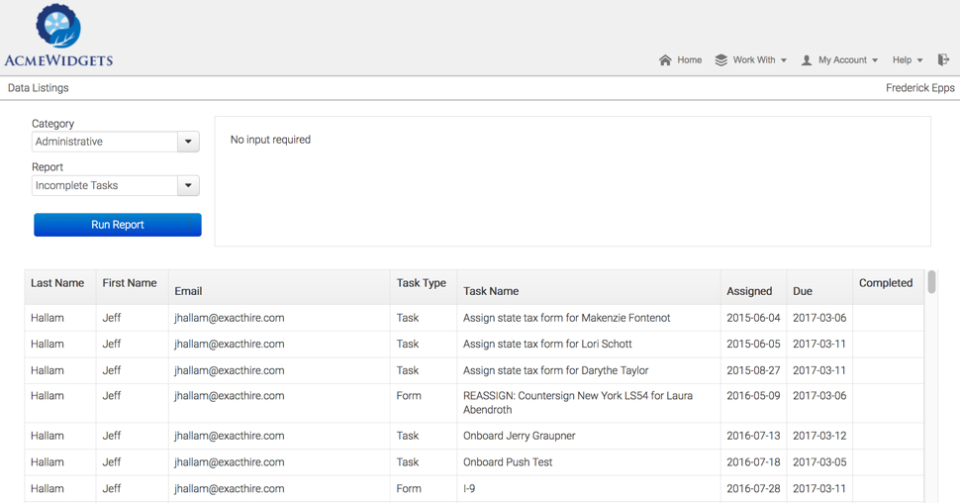The height and width of the screenshot is (503, 960).
Task: Go to the Home page link
Action: coord(689,60)
